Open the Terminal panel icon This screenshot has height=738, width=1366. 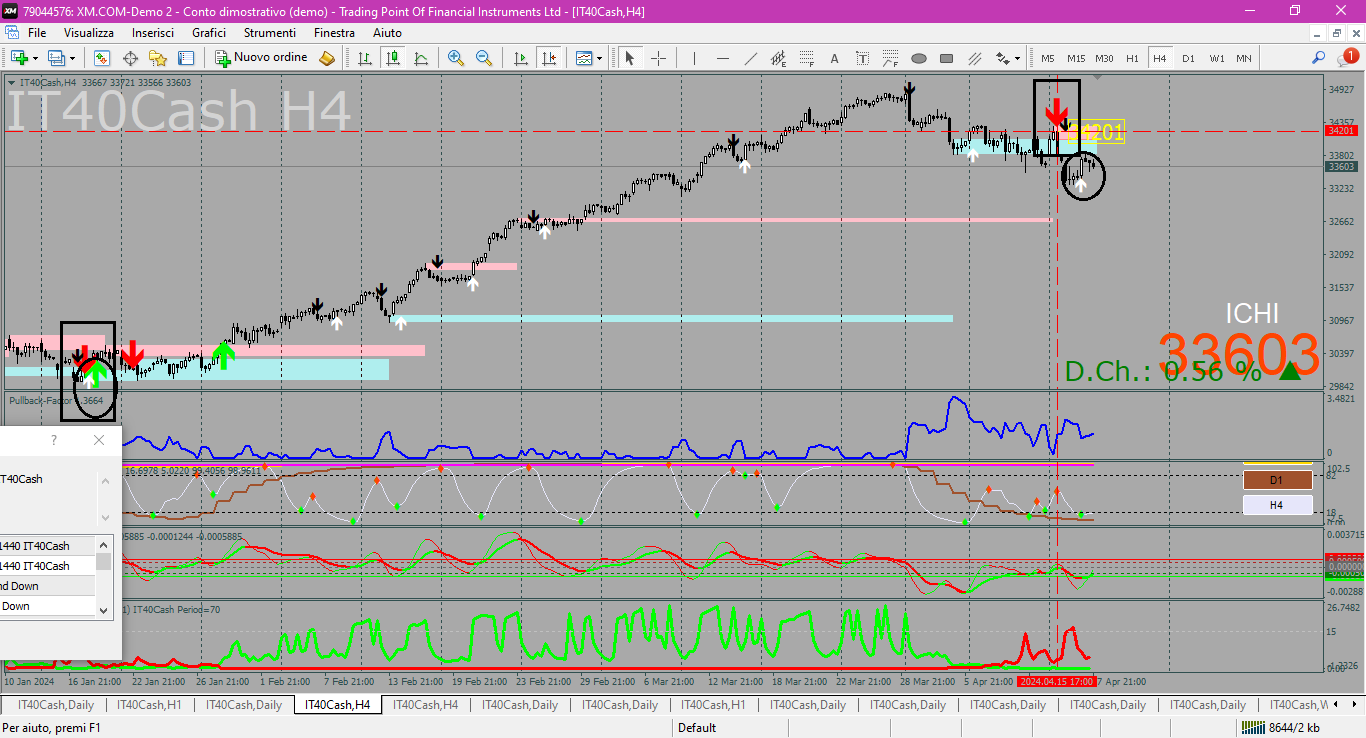point(186,58)
